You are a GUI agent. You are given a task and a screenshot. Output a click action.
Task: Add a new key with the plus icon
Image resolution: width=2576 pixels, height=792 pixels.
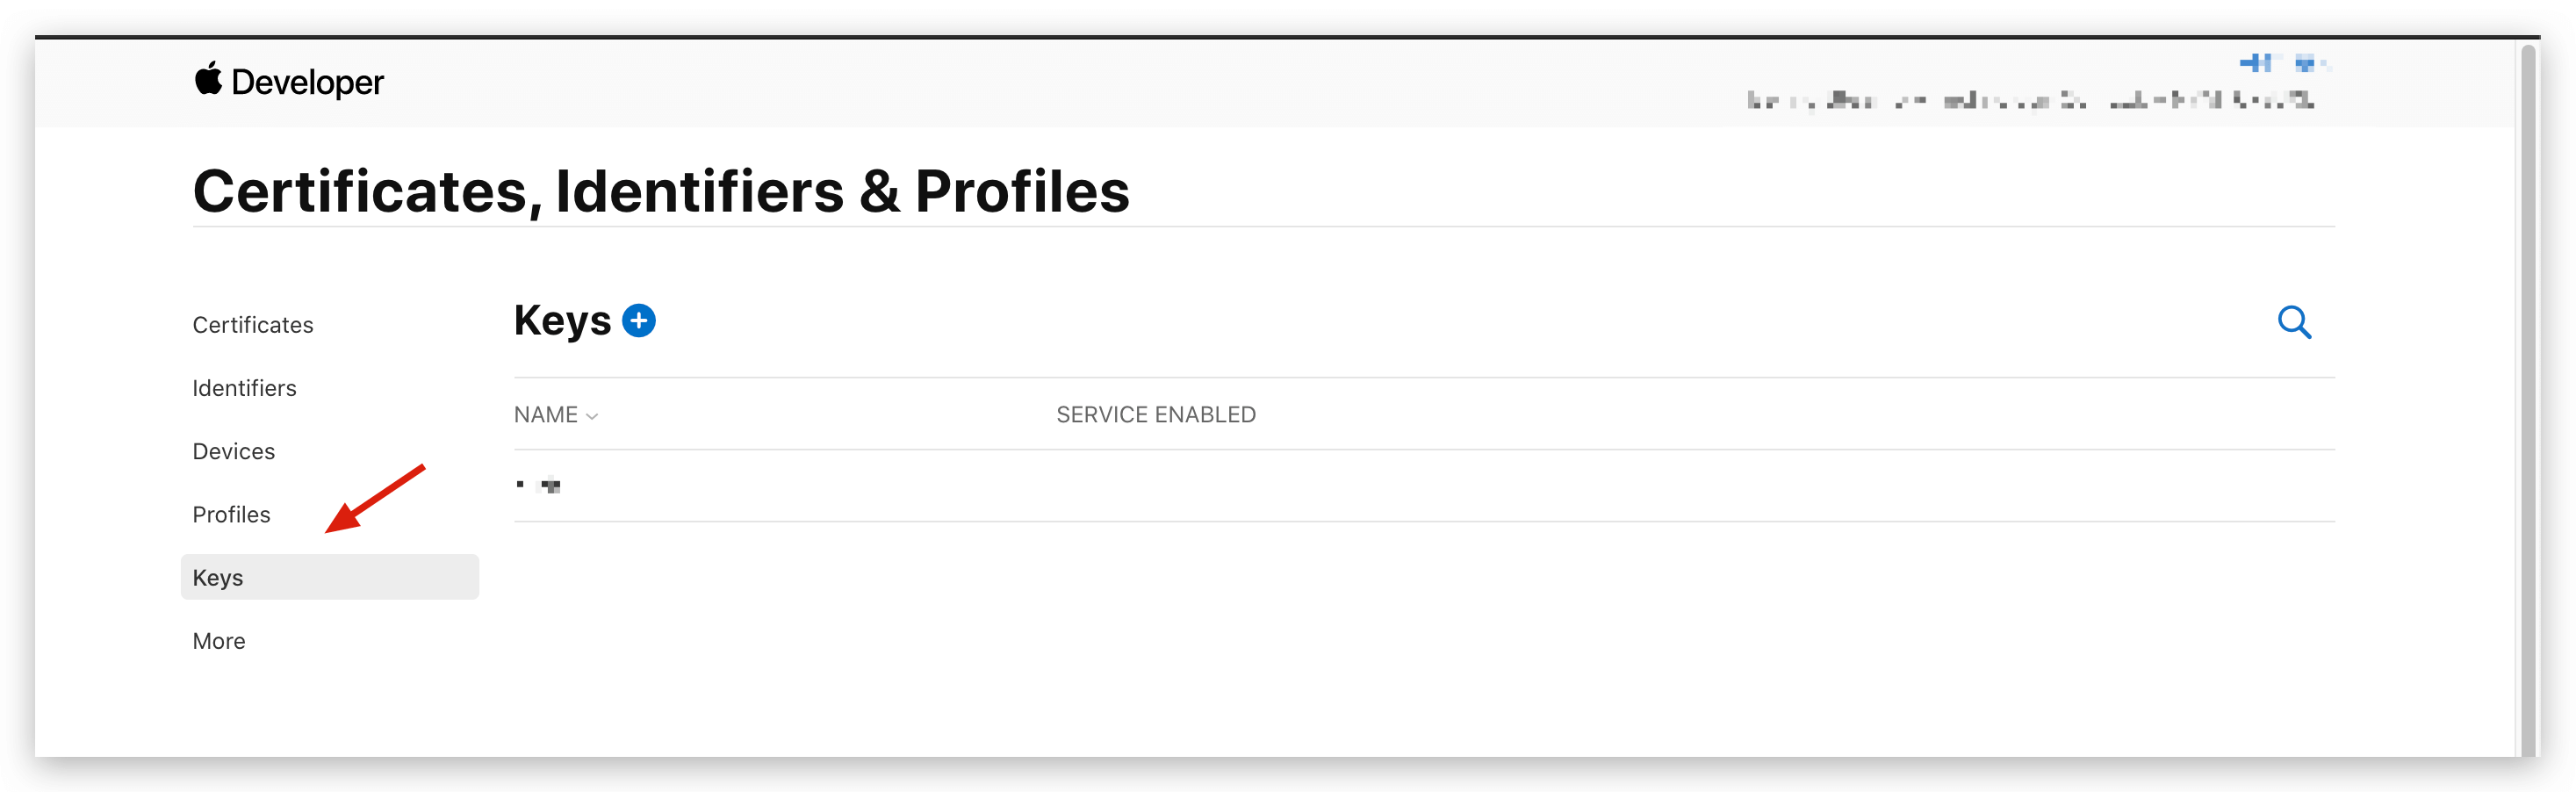pos(639,321)
